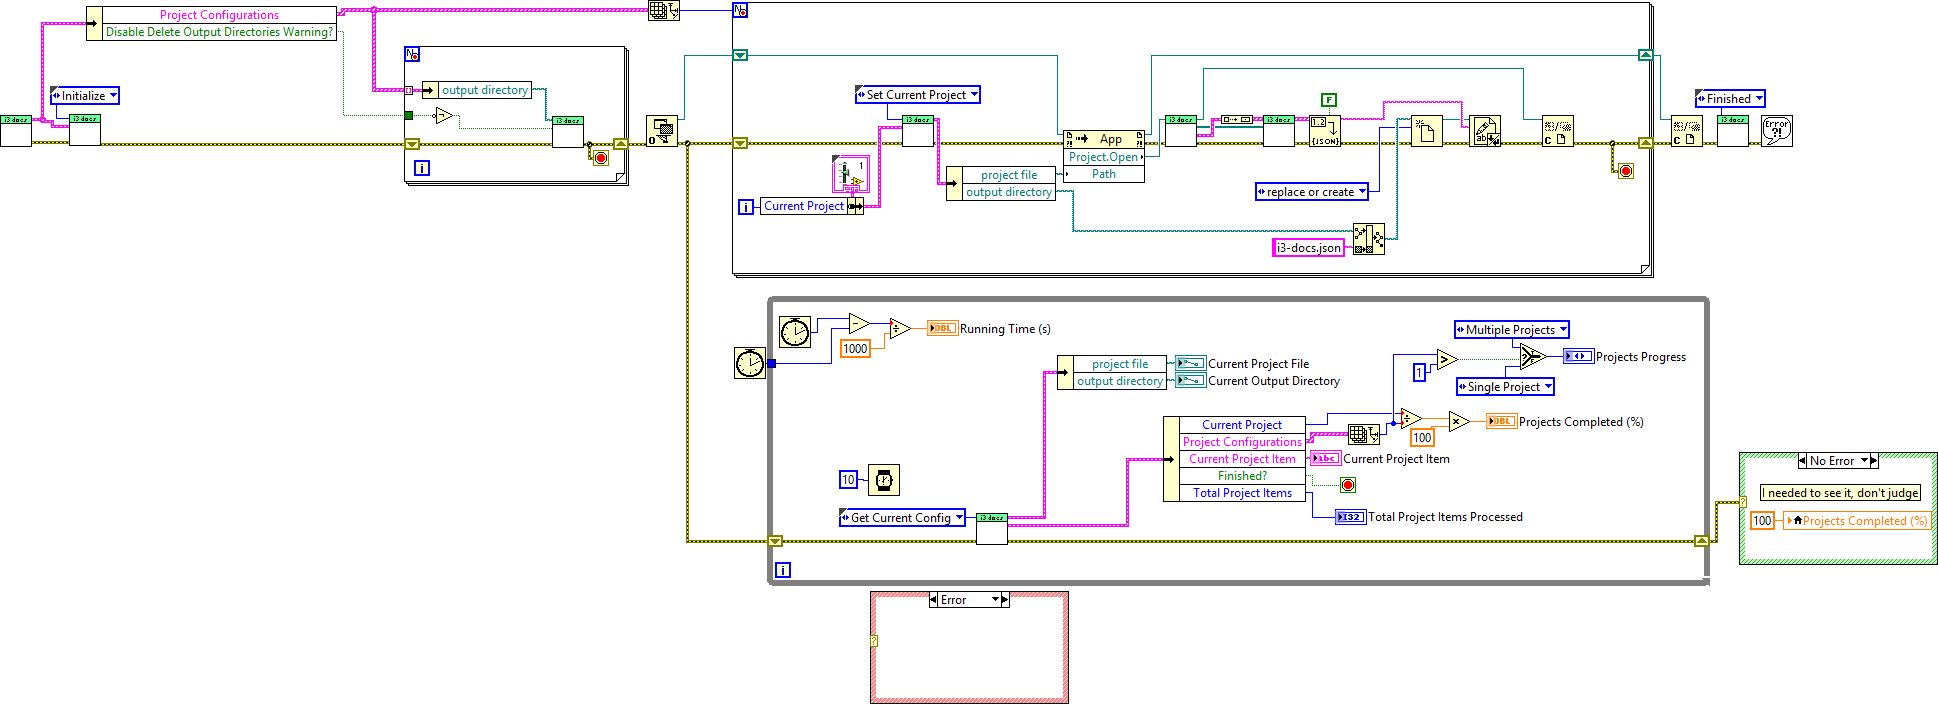
Task: Click the iteration terminal left of Current Project variable
Action: (746, 207)
